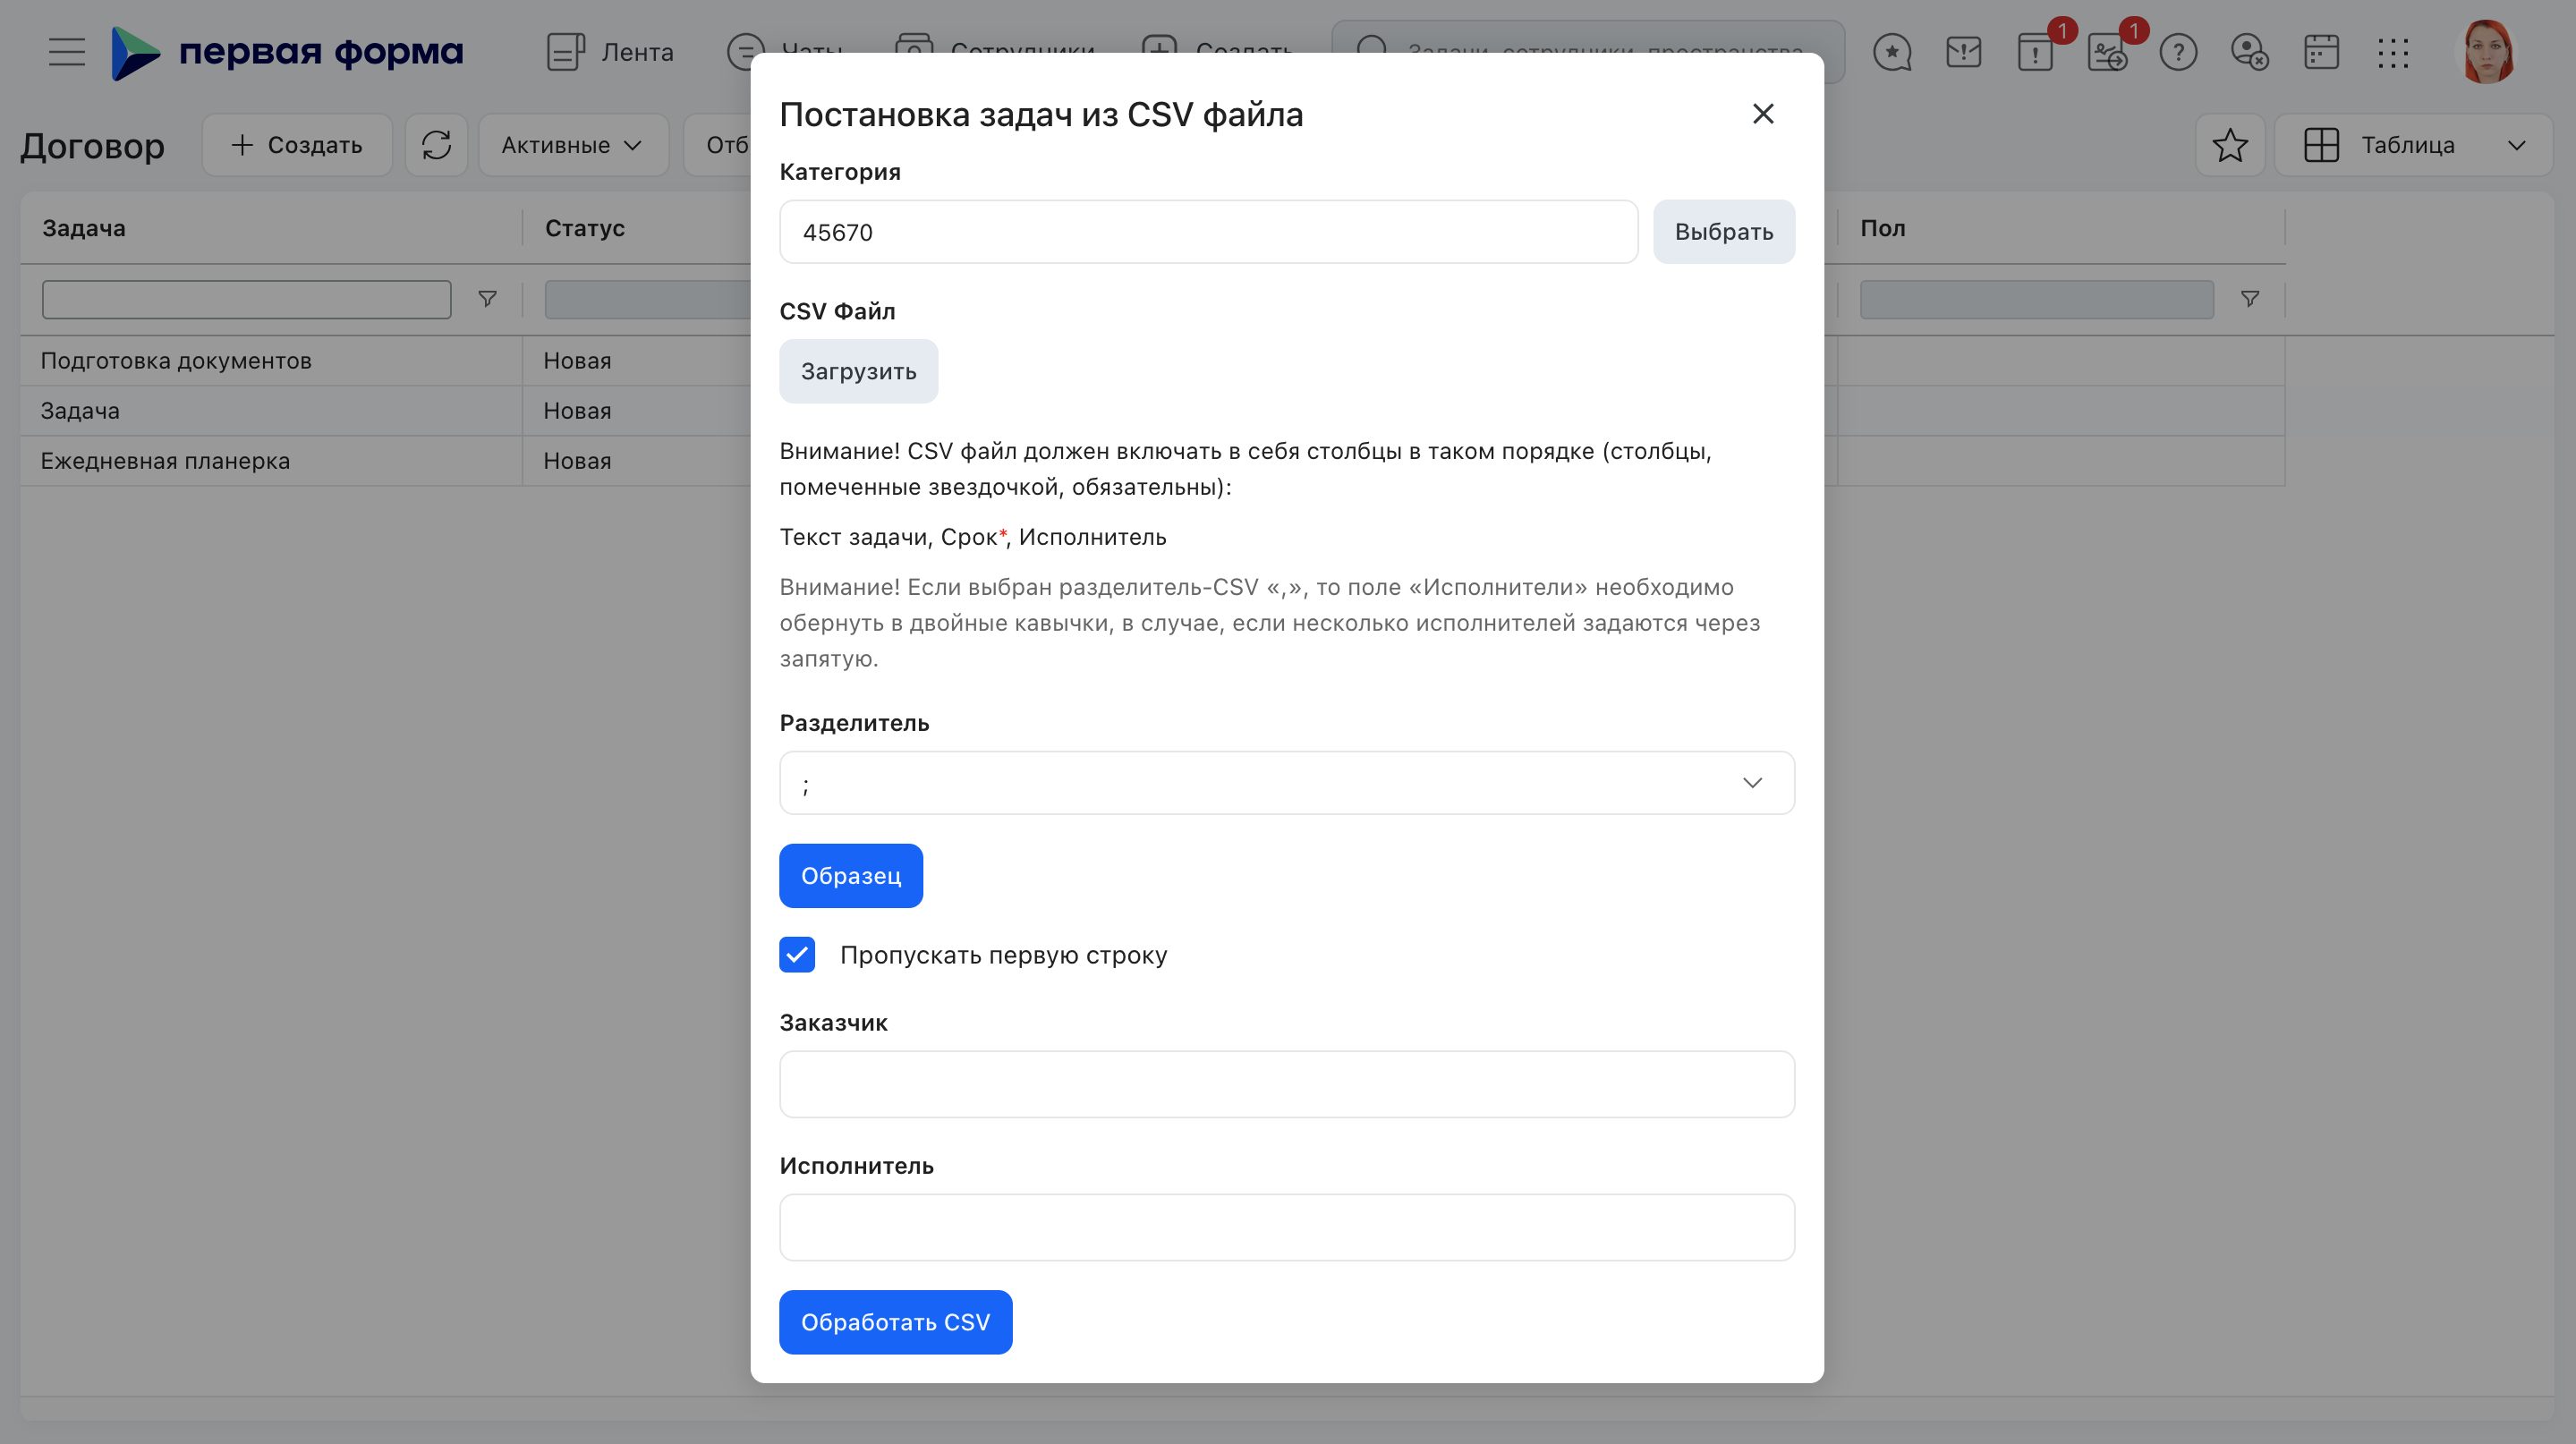Screen dimensions: 2576x1444
Task: Click the Обработать CSV button
Action: click(895, 1322)
